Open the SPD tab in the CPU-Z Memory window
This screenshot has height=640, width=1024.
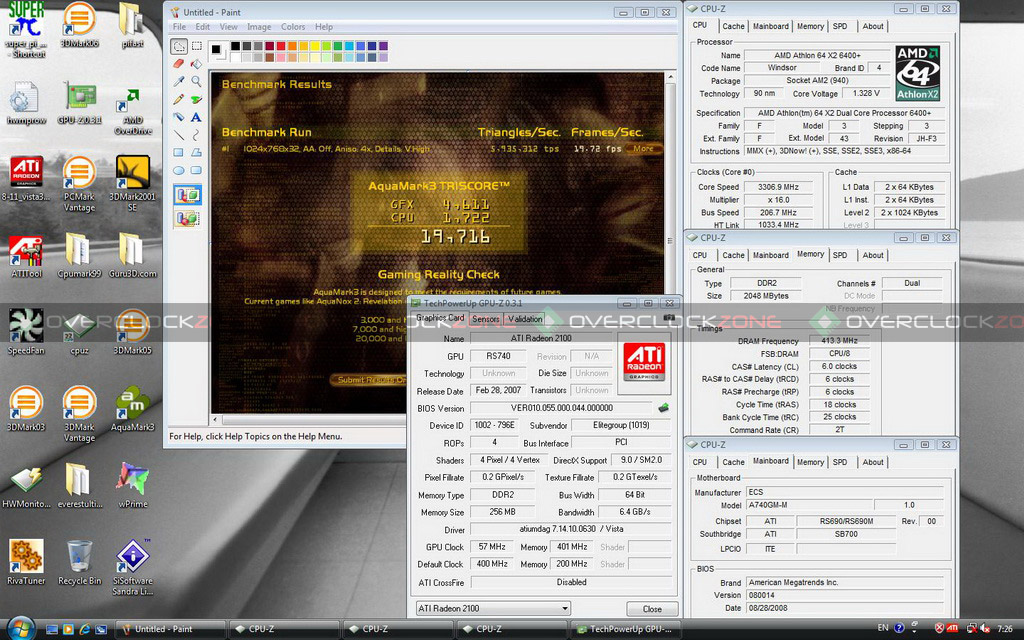[x=840, y=255]
